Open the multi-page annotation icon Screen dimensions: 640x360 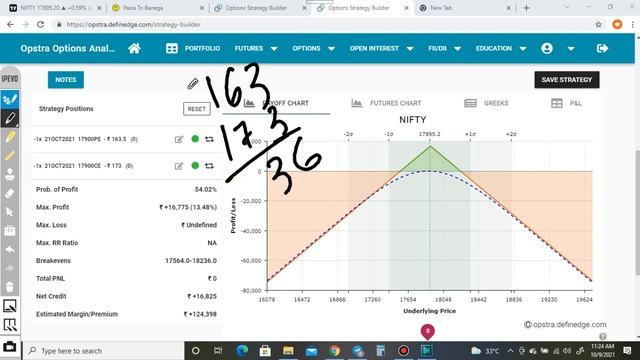10,325
